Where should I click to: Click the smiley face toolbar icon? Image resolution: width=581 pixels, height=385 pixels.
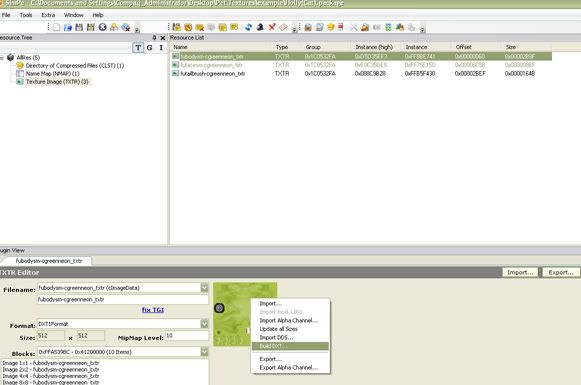[331, 27]
